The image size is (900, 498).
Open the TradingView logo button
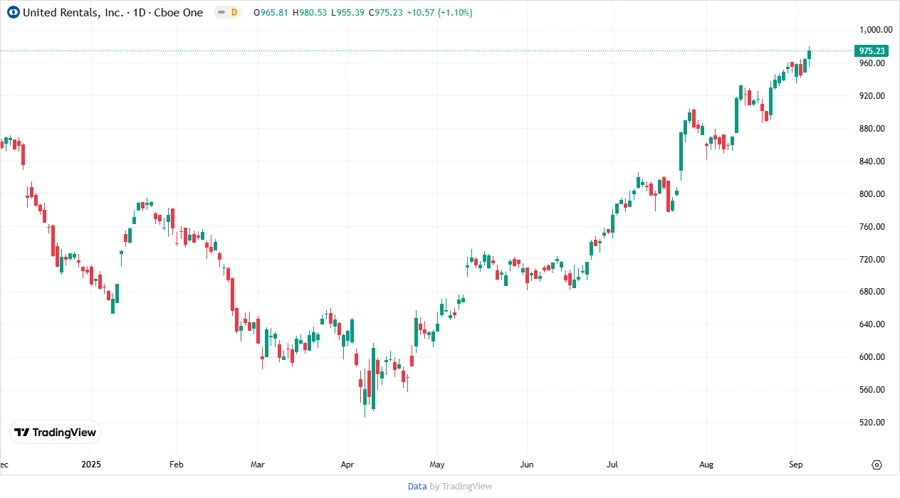point(56,432)
